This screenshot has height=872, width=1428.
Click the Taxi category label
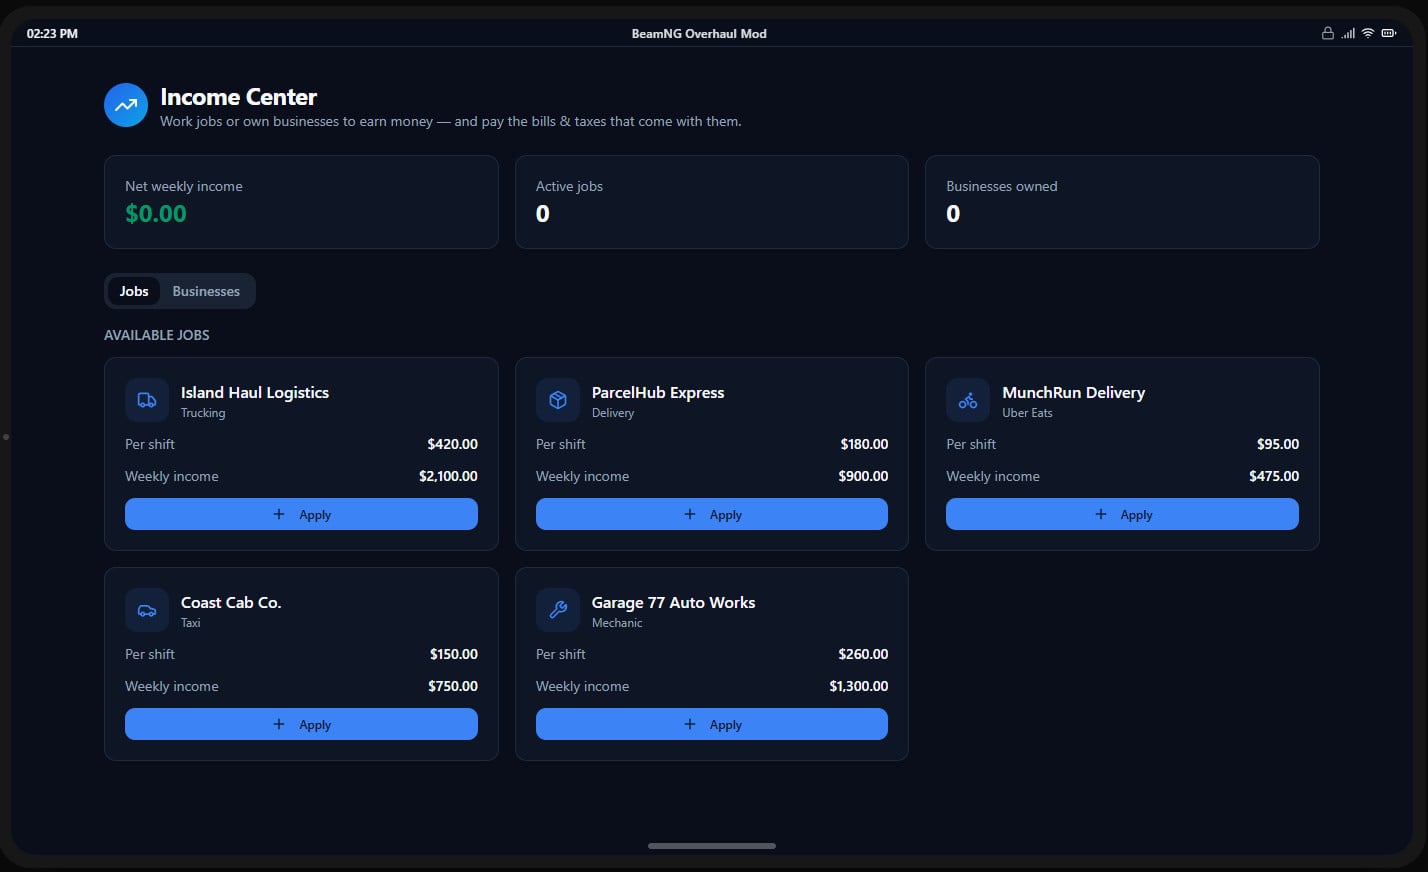point(191,623)
